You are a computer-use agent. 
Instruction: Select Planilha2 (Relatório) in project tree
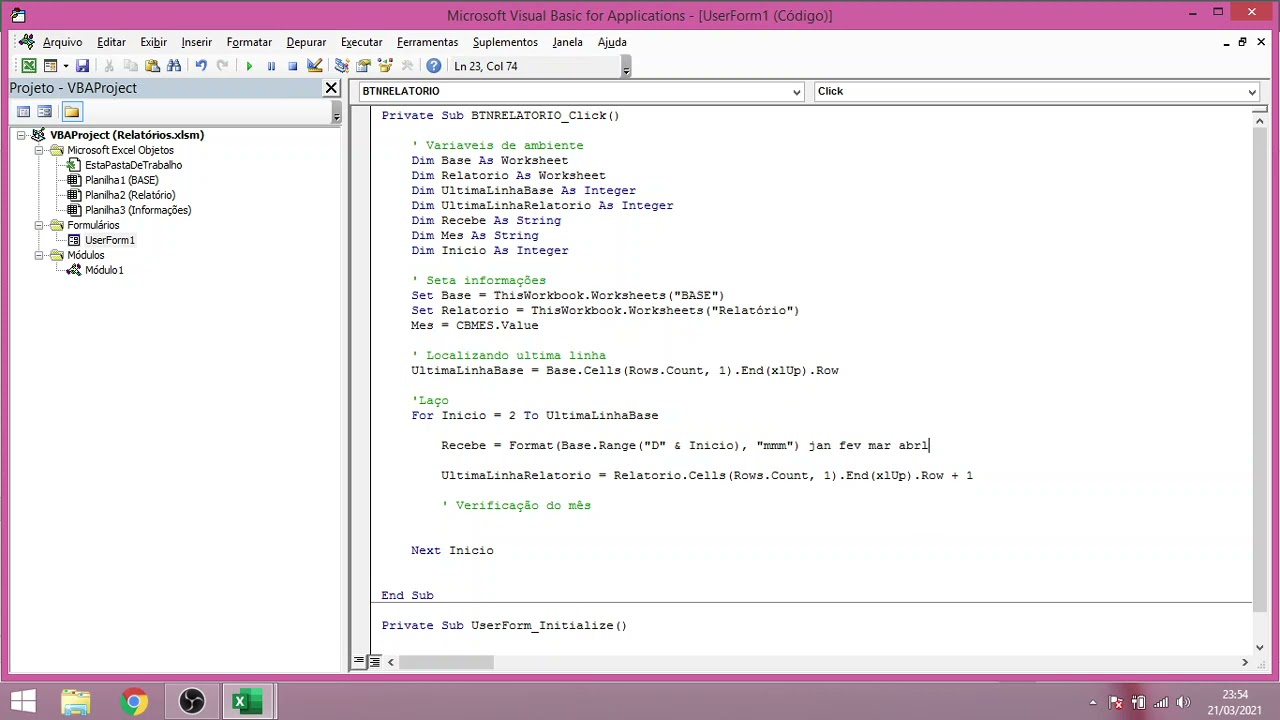130,195
